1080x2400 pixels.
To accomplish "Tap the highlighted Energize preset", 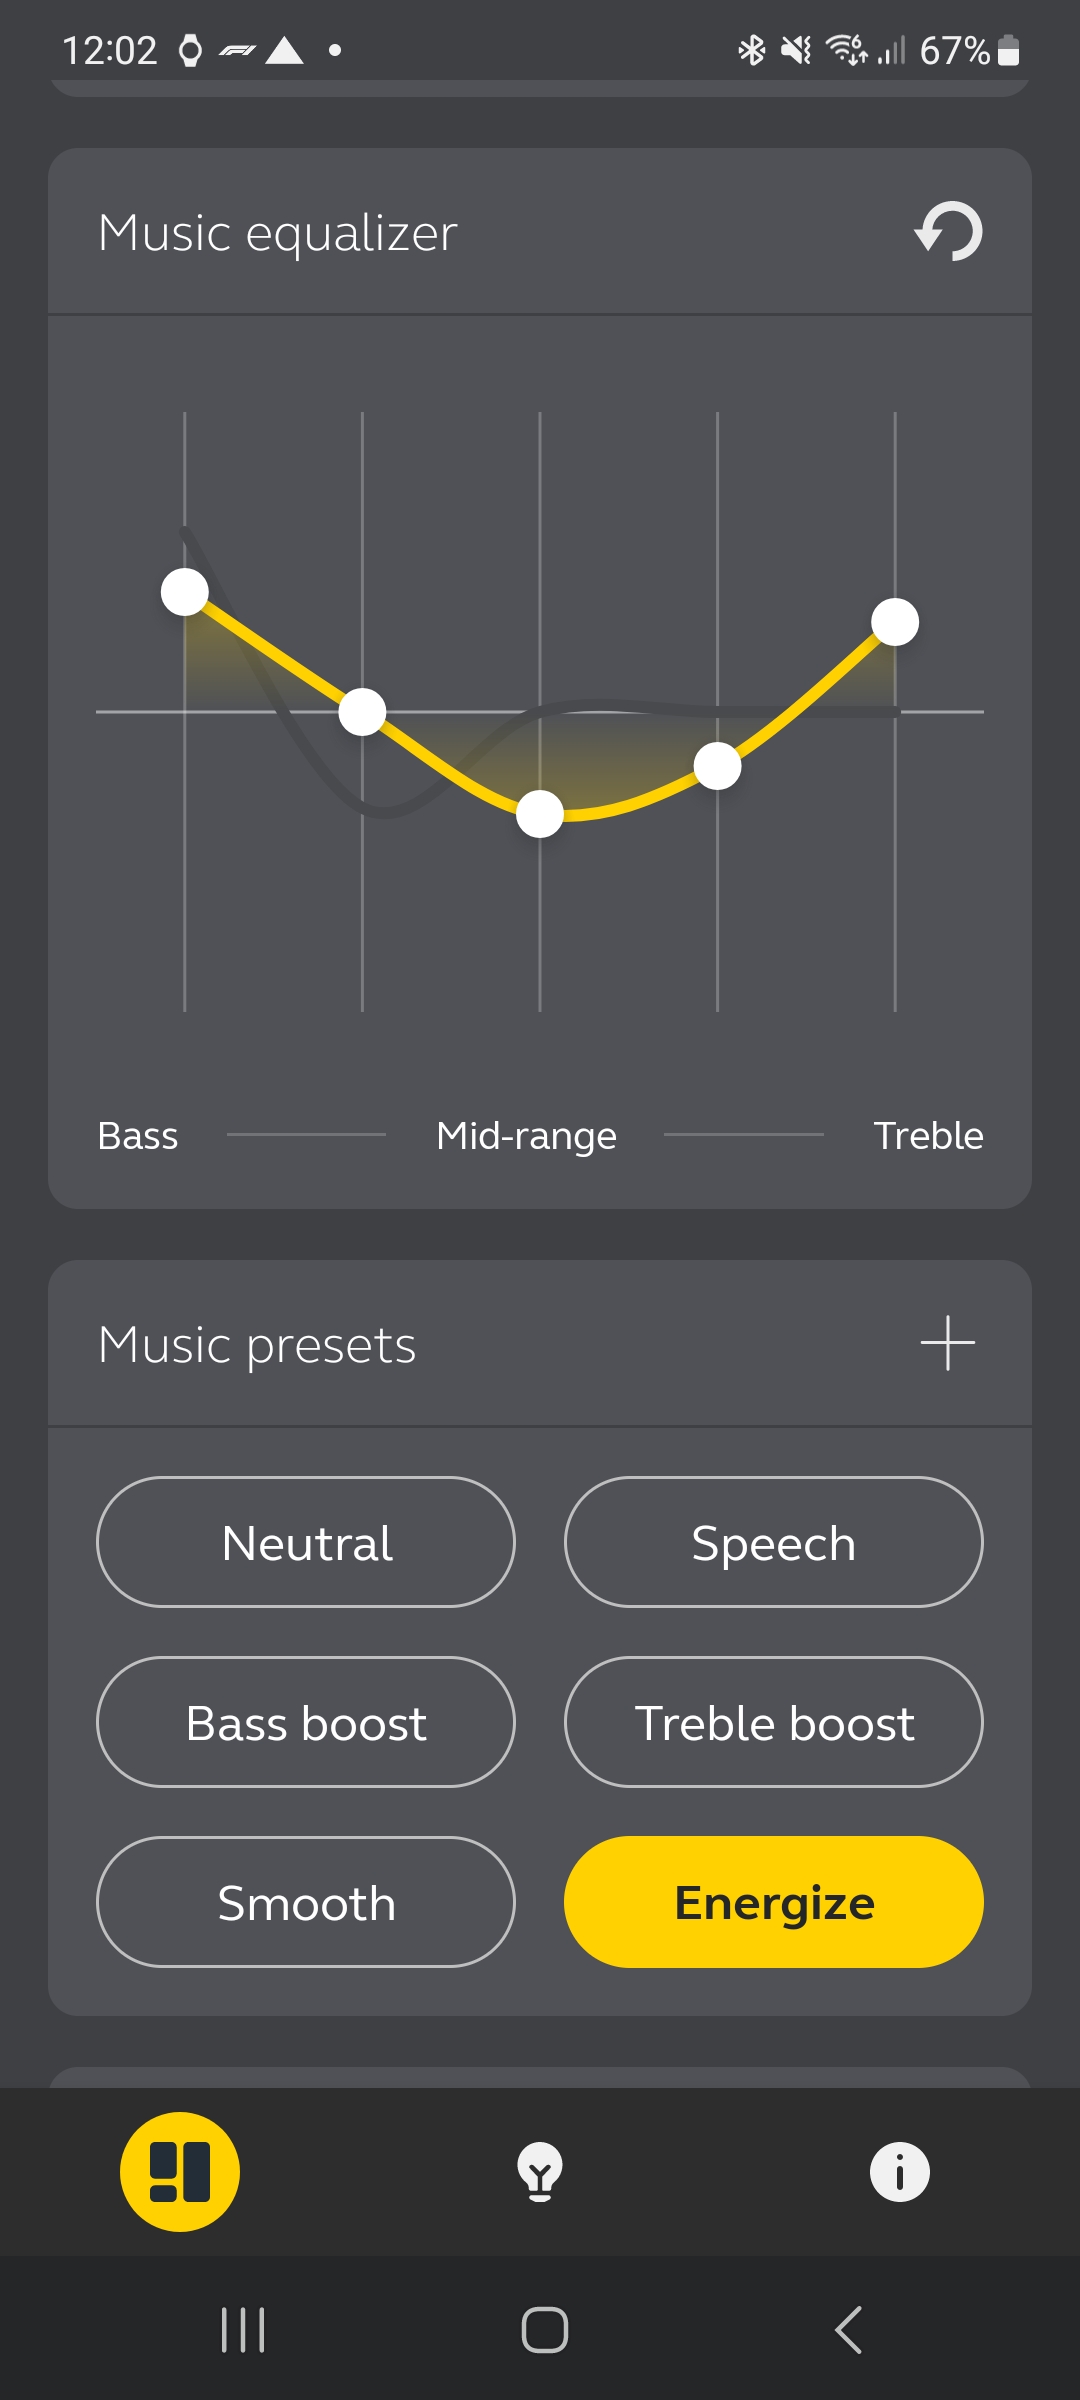I will (773, 1902).
